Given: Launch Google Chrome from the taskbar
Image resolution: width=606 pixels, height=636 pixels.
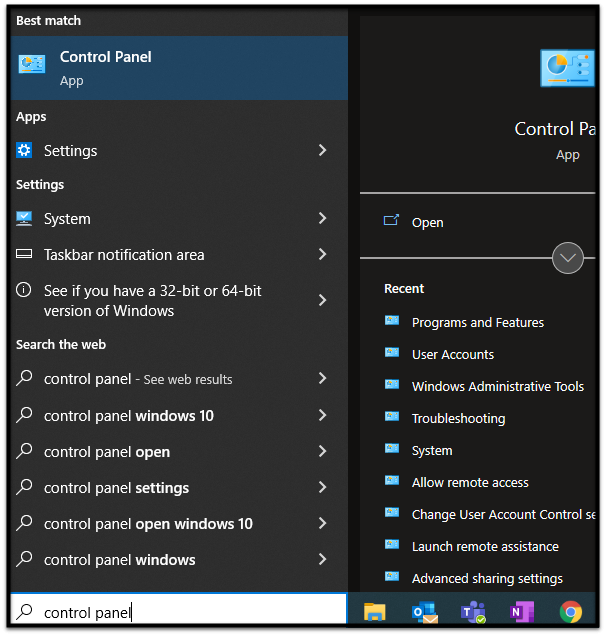Looking at the screenshot, I should point(570,612).
